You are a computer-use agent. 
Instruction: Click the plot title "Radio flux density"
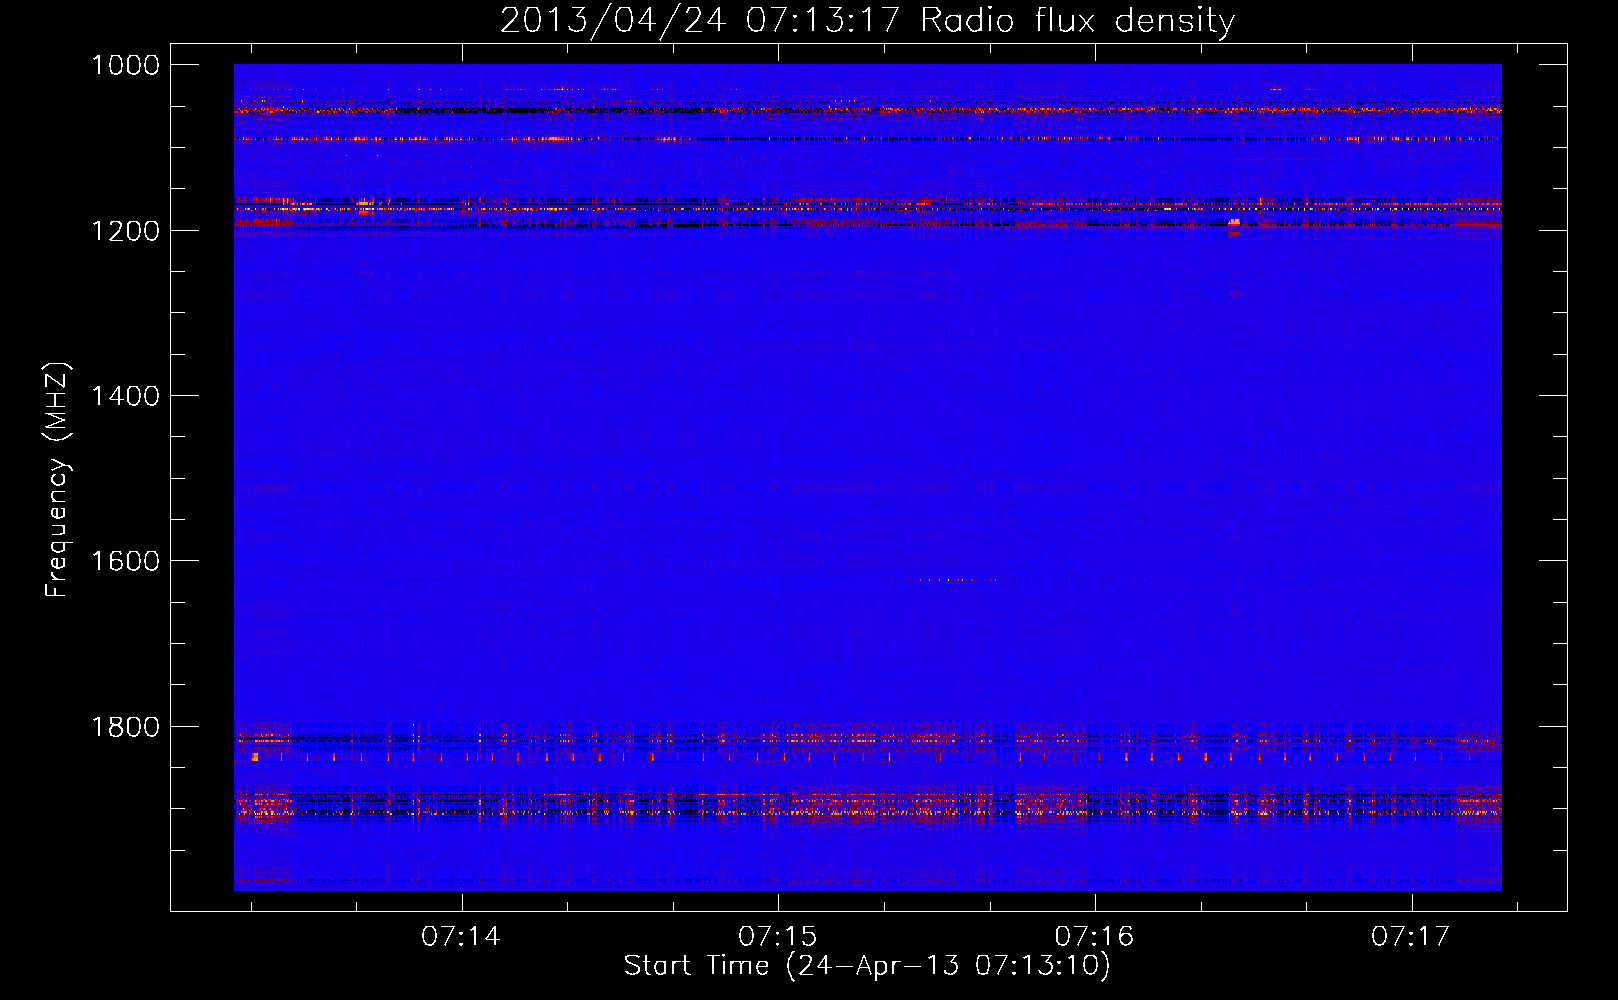(1077, 20)
